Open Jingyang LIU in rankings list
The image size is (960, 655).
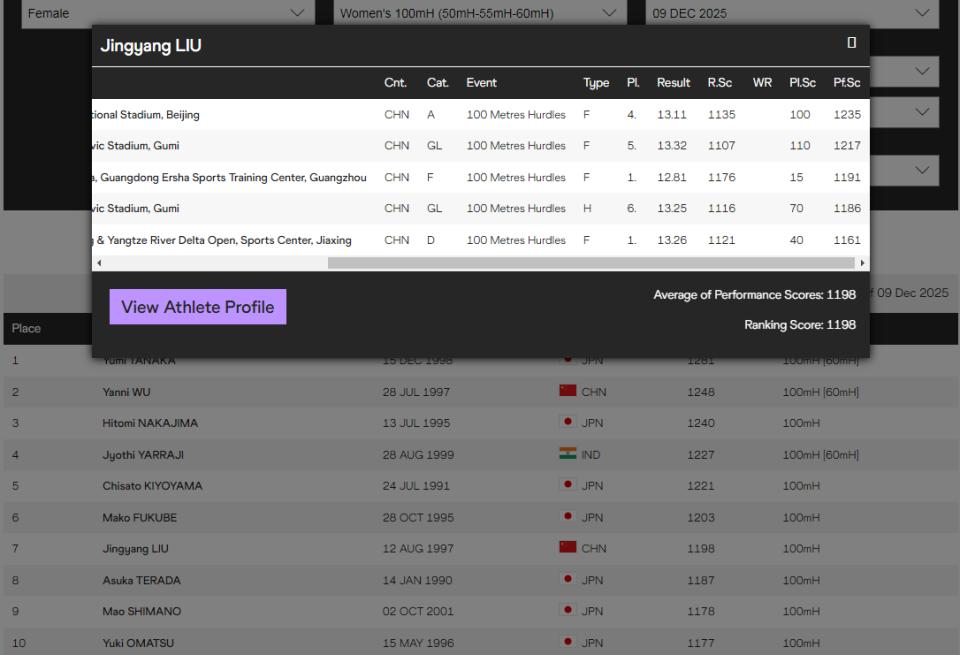(x=135, y=549)
